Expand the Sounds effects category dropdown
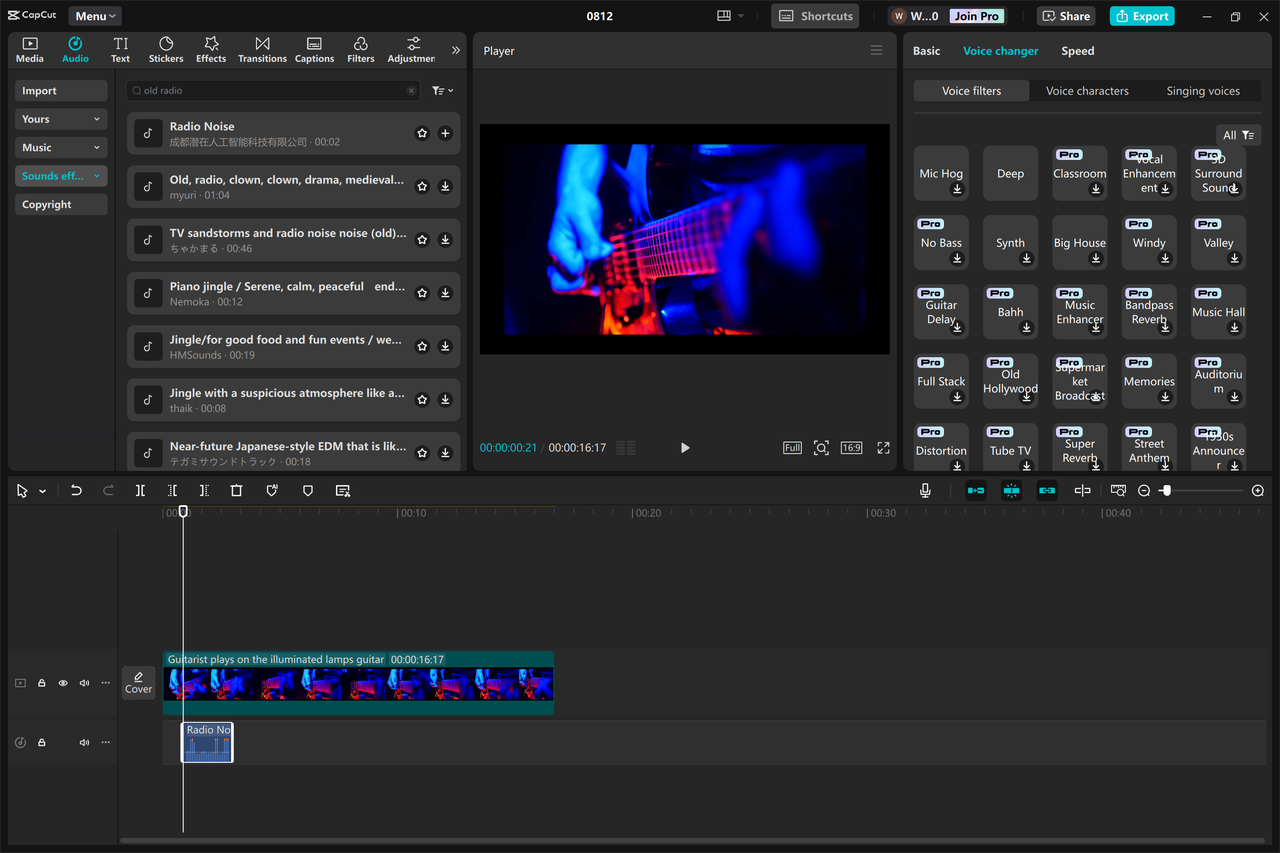 coord(95,175)
